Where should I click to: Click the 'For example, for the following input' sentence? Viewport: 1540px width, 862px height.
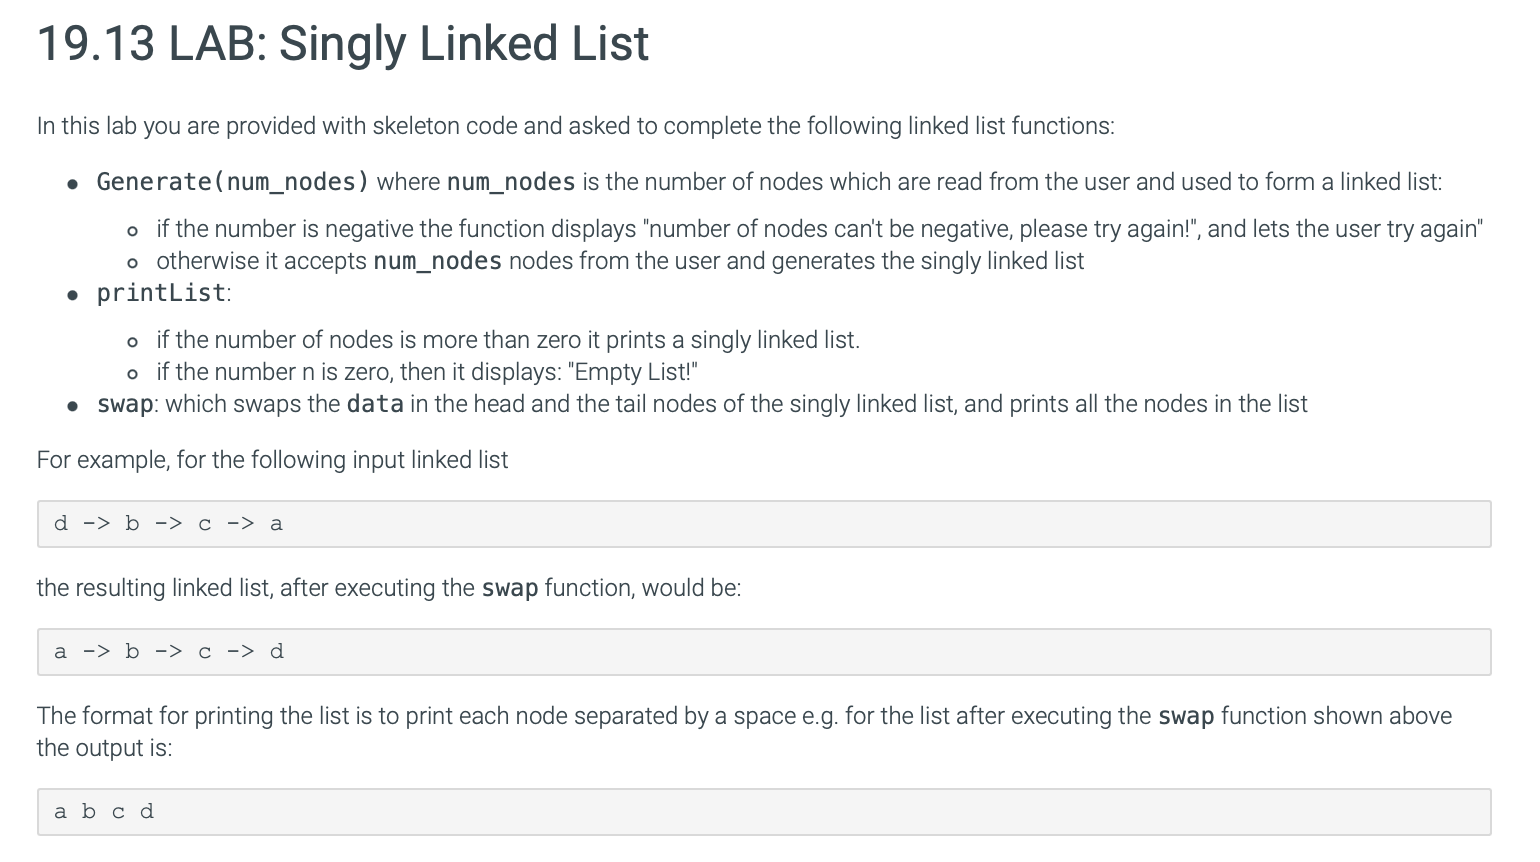coord(273,460)
